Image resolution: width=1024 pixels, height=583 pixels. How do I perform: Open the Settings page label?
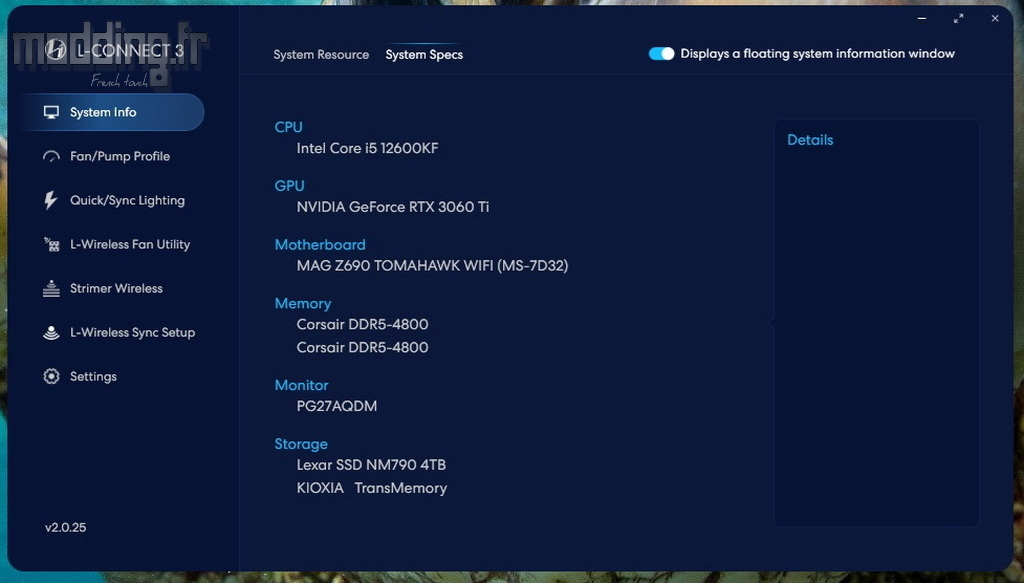point(93,377)
